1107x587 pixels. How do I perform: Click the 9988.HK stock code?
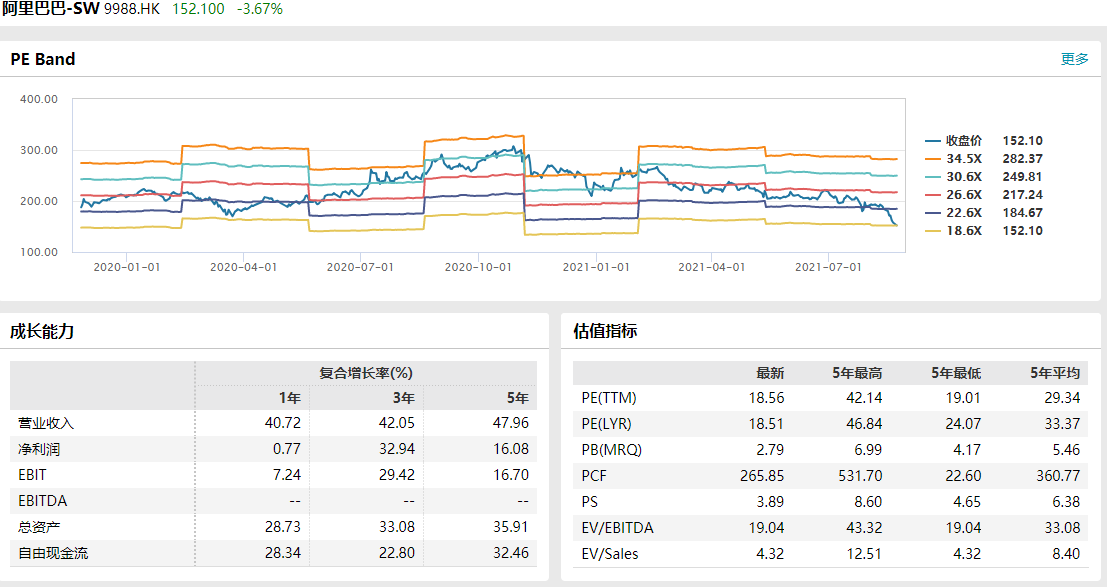click(132, 9)
